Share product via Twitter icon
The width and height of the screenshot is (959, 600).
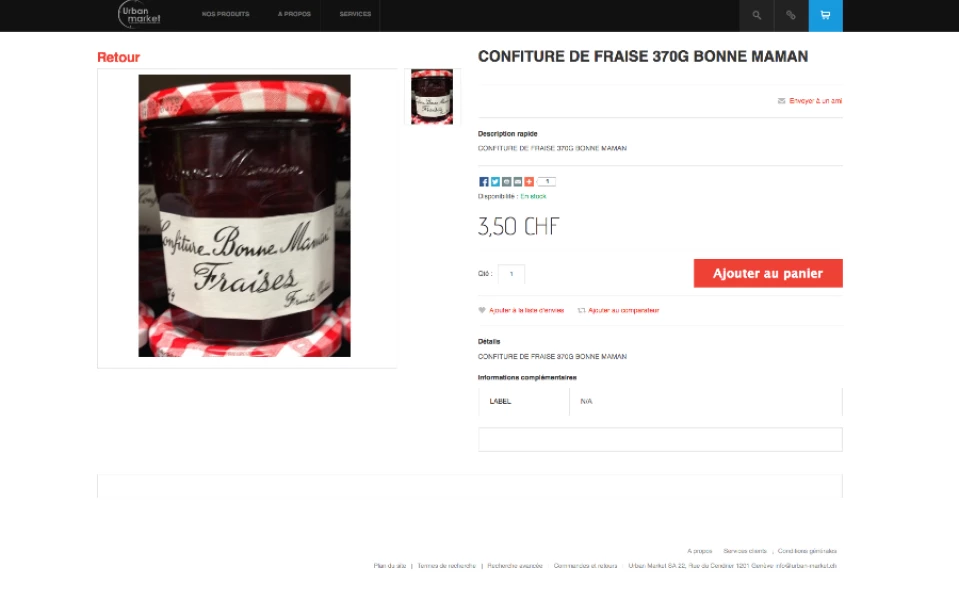[x=495, y=182]
